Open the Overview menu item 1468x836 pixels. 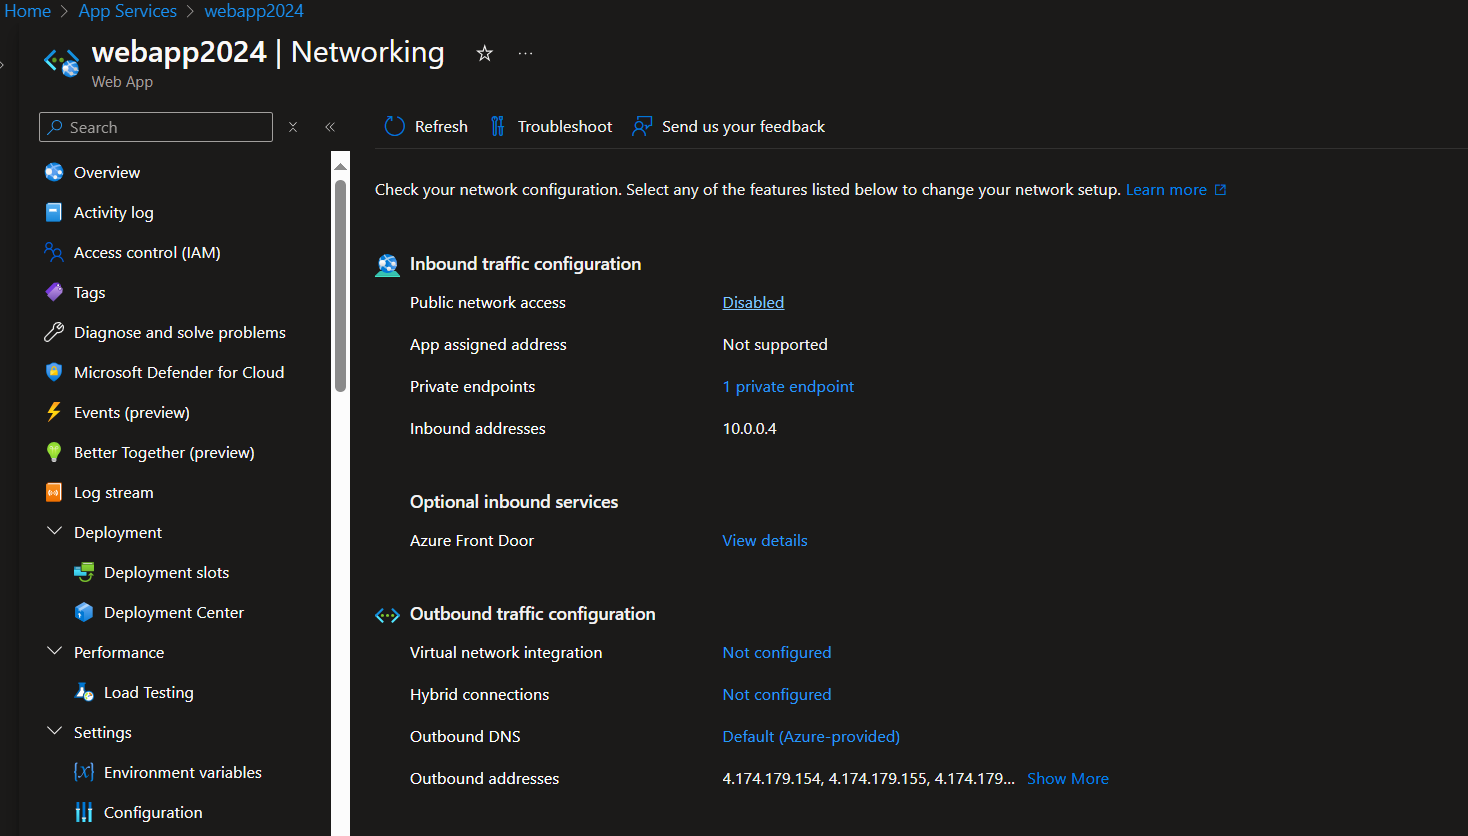pyautogui.click(x=107, y=172)
